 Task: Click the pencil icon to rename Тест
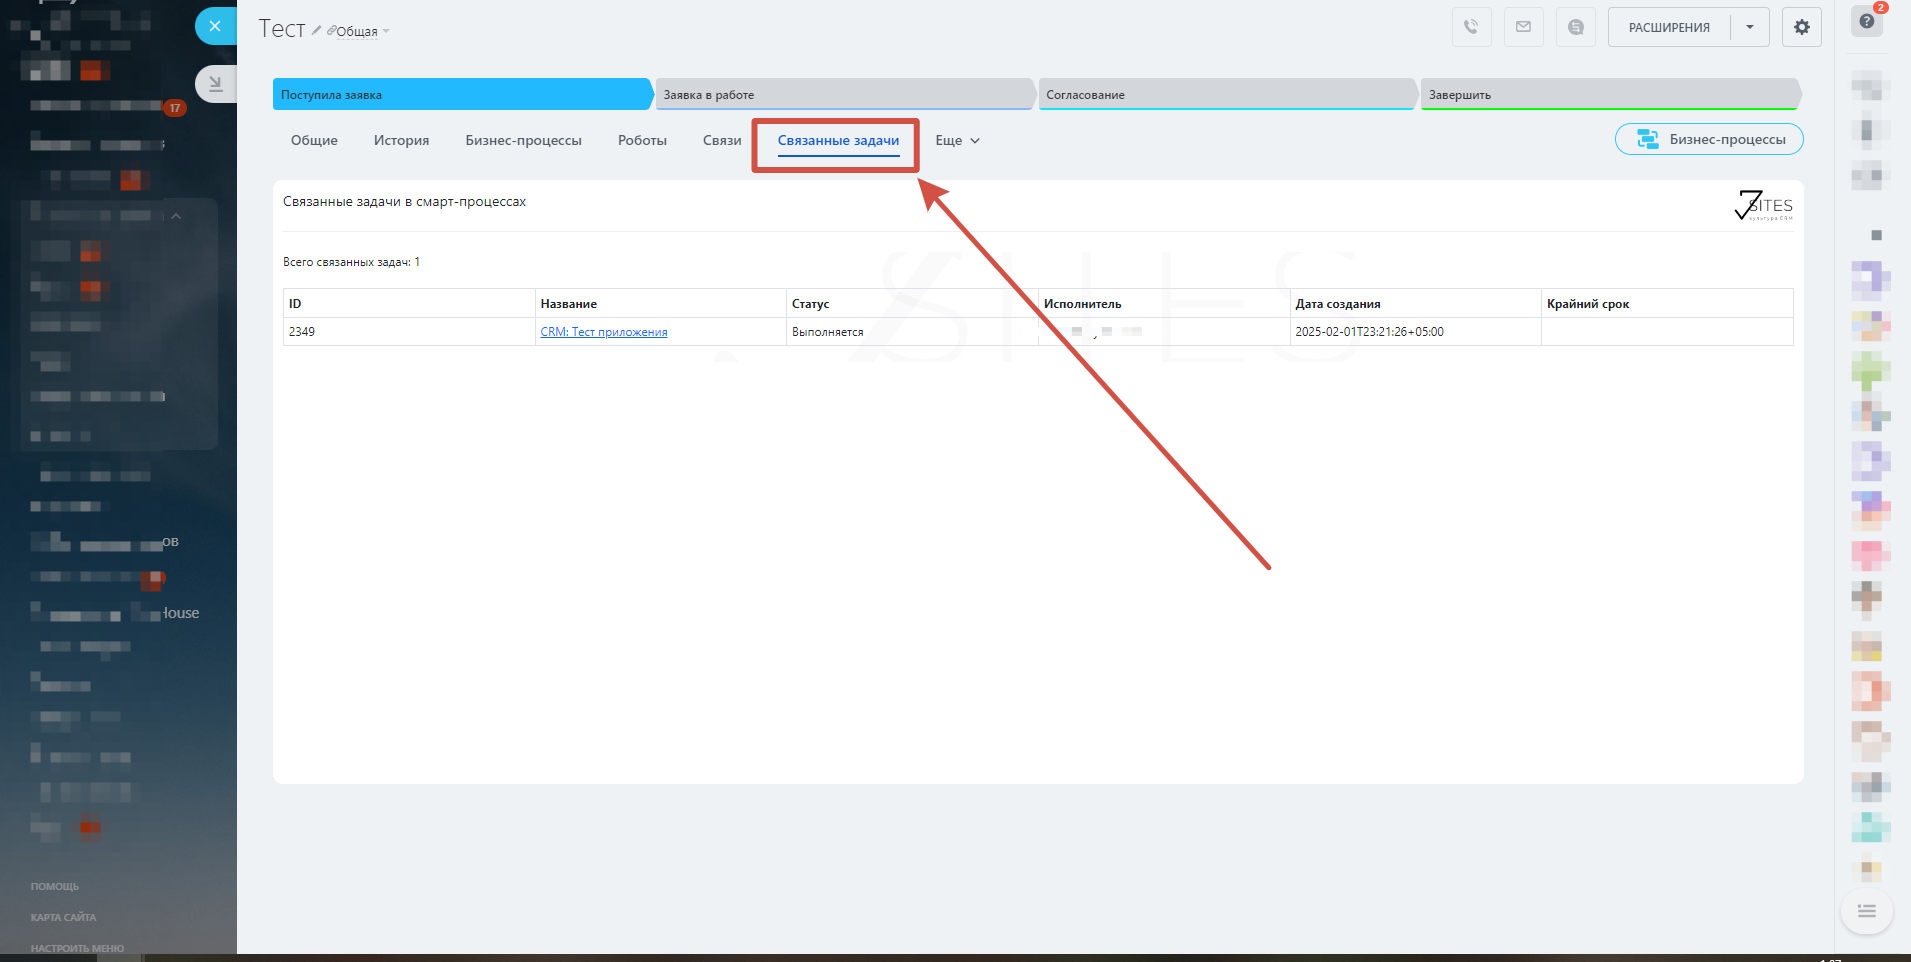pos(316,31)
